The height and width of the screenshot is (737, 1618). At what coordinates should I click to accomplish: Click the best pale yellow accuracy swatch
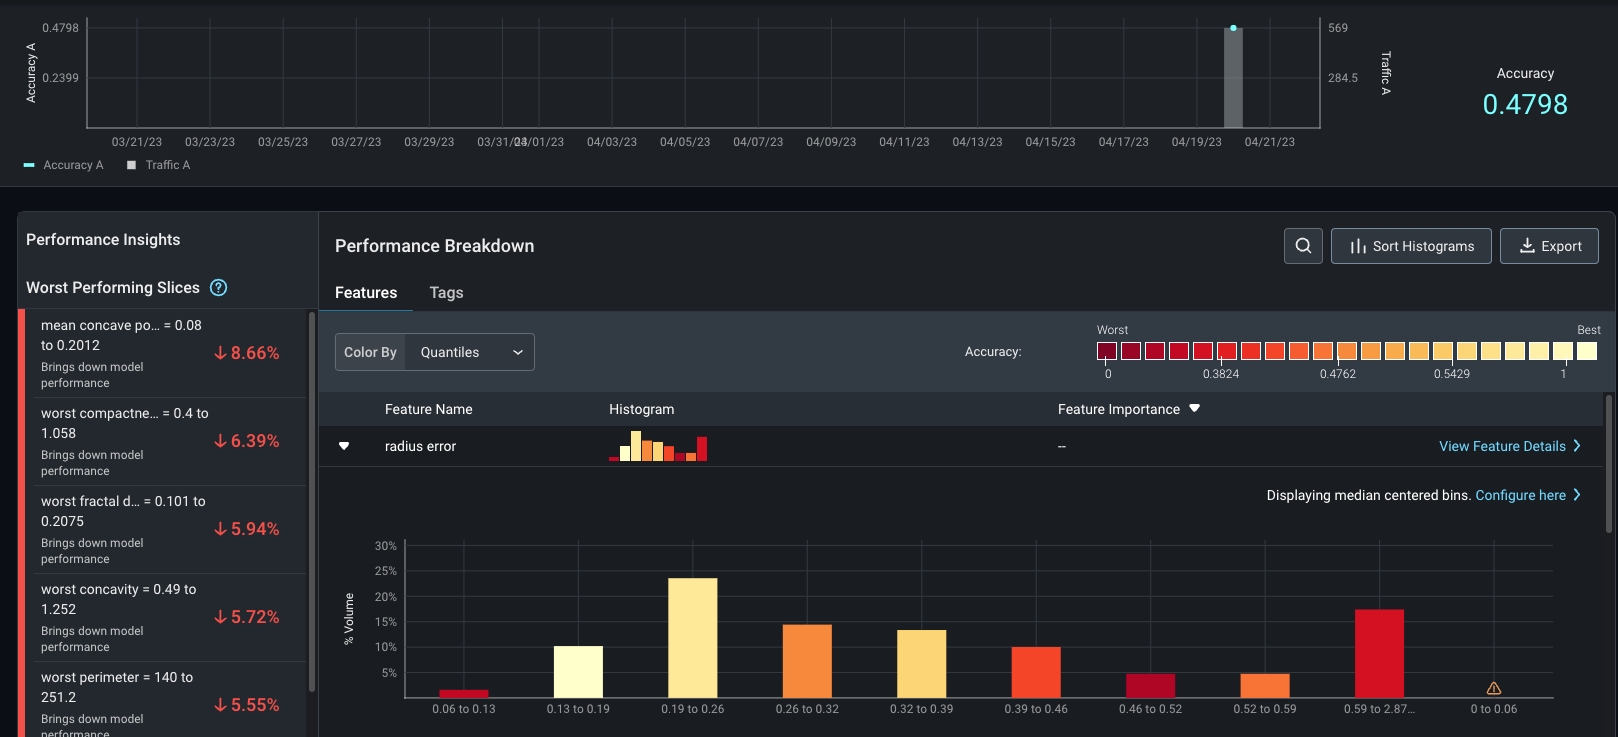tap(1587, 351)
